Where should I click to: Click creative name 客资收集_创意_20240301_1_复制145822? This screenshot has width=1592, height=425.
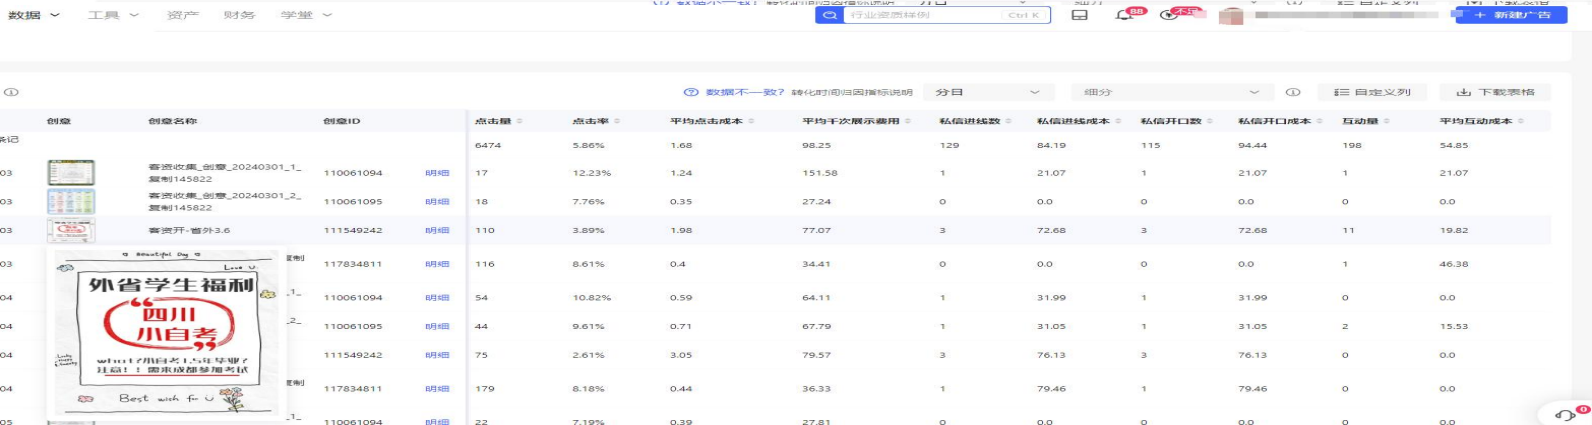[x=225, y=173]
